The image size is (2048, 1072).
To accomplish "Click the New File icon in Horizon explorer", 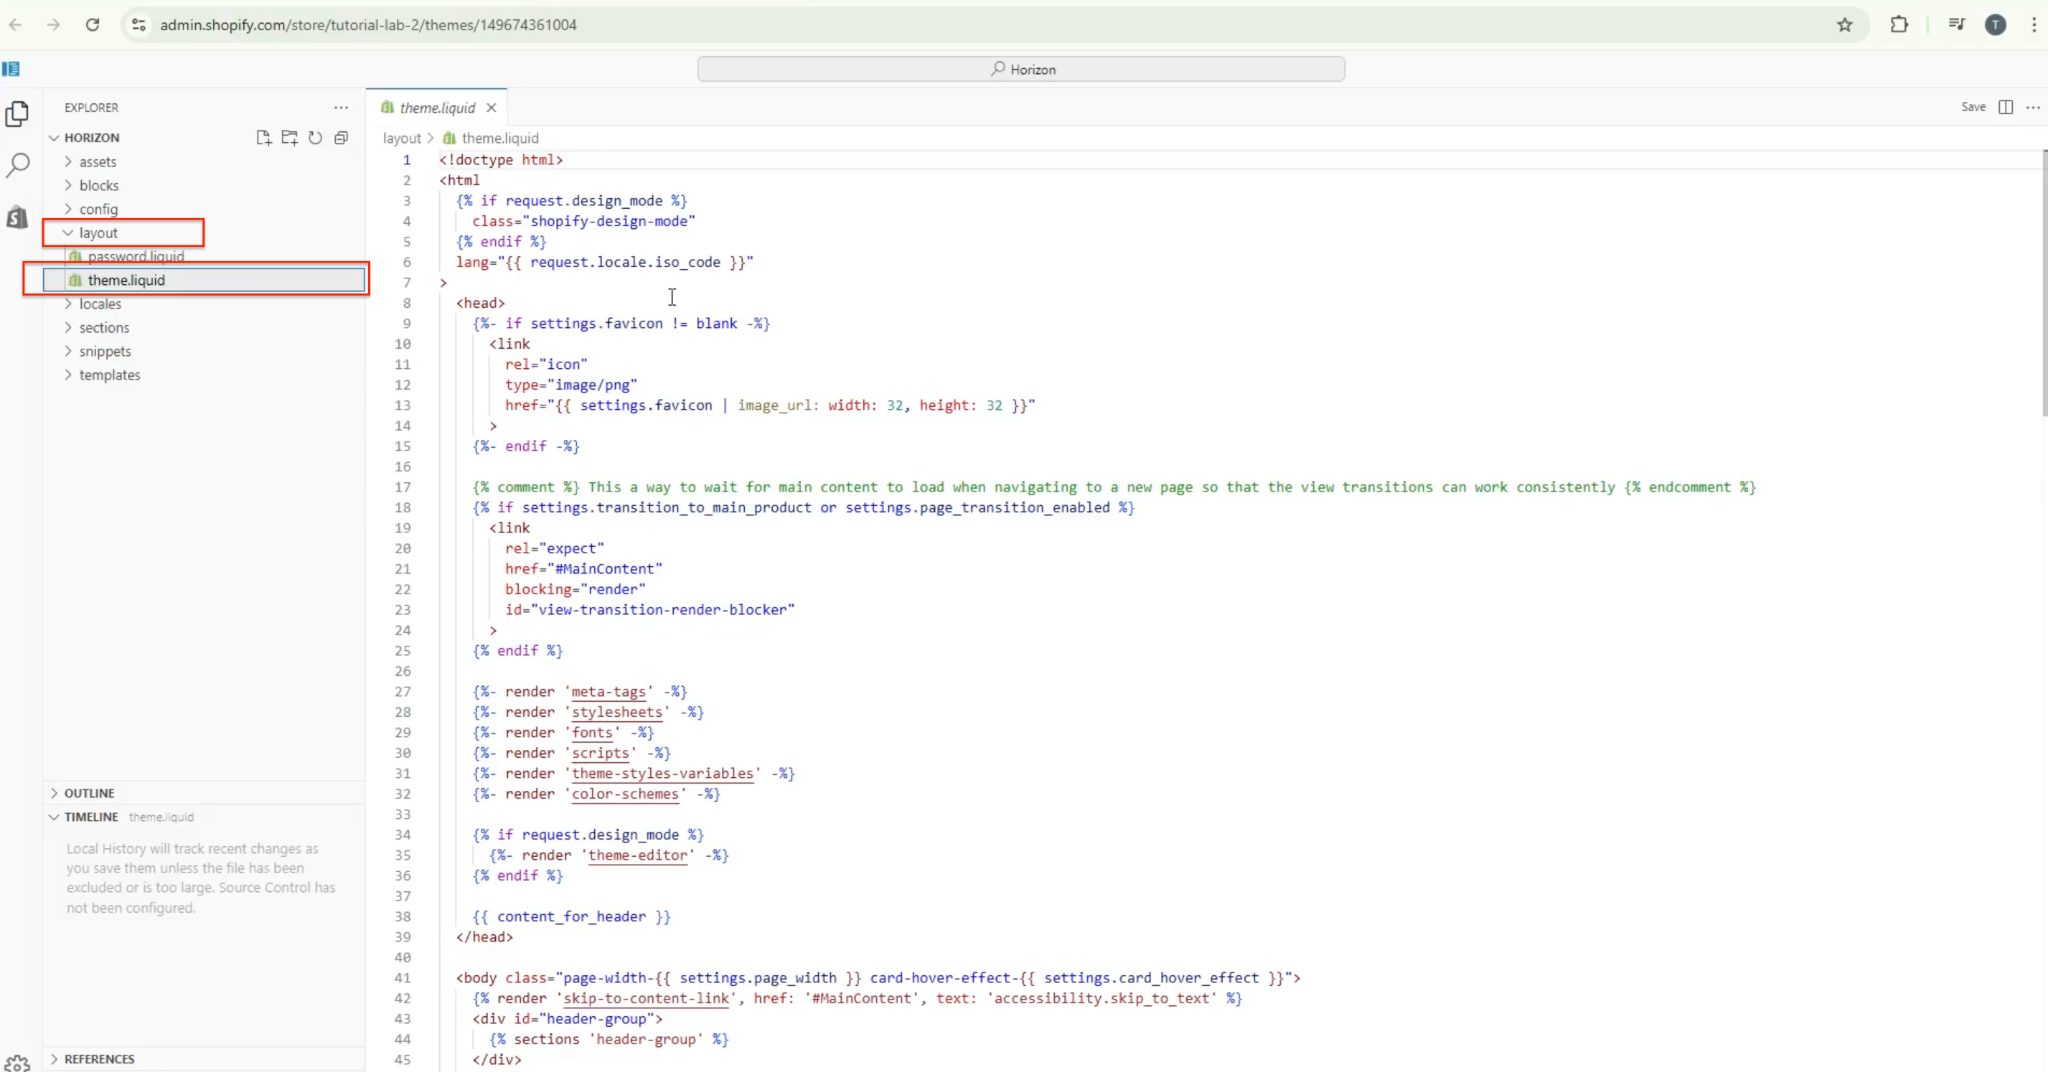I will [263, 138].
